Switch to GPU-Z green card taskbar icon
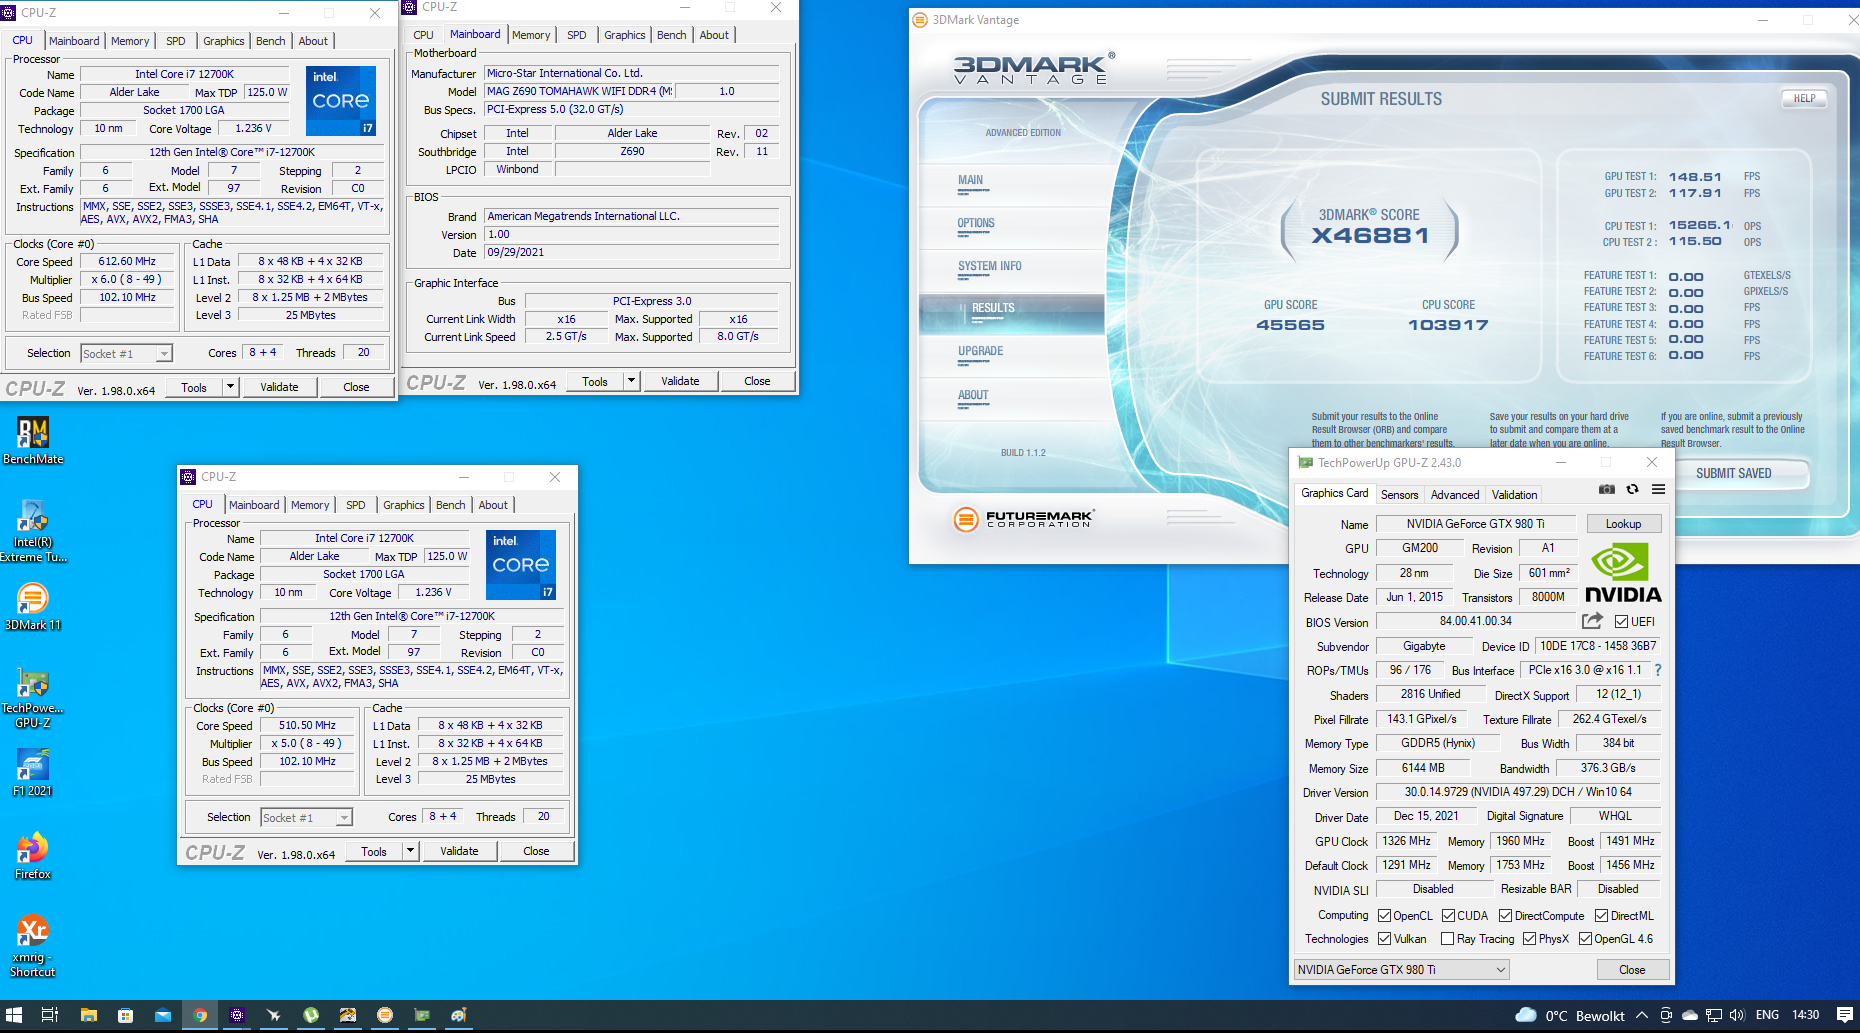This screenshot has height=1033, width=1860. tap(422, 1015)
